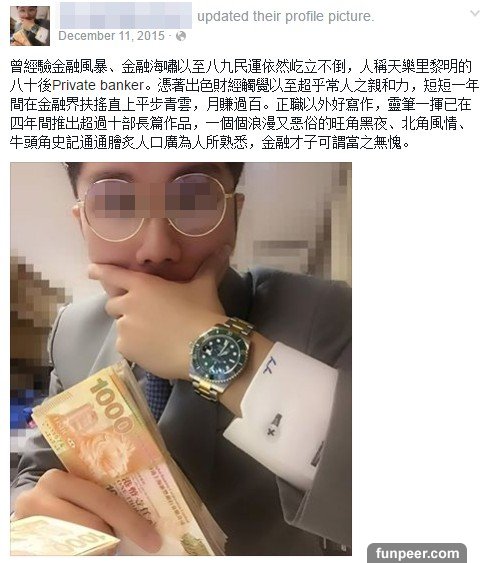Click the 'Private banker' phrase in the post
Screen dimensions: 487x563
pos(98,85)
